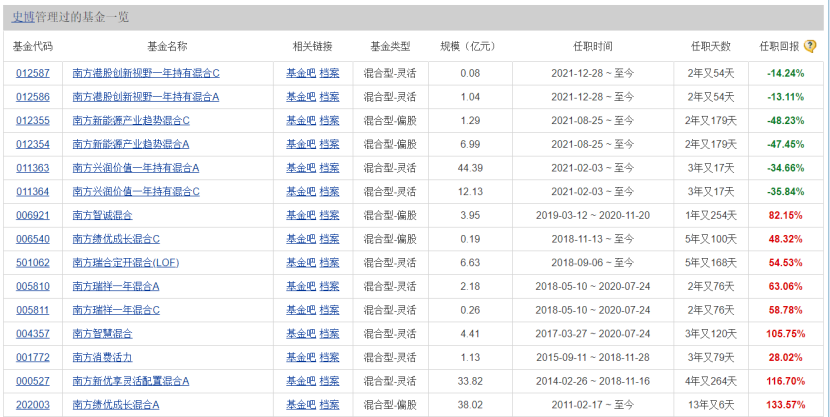The height and width of the screenshot is (417, 830).
Task: Select fund code 011363
Action: (x=33, y=168)
